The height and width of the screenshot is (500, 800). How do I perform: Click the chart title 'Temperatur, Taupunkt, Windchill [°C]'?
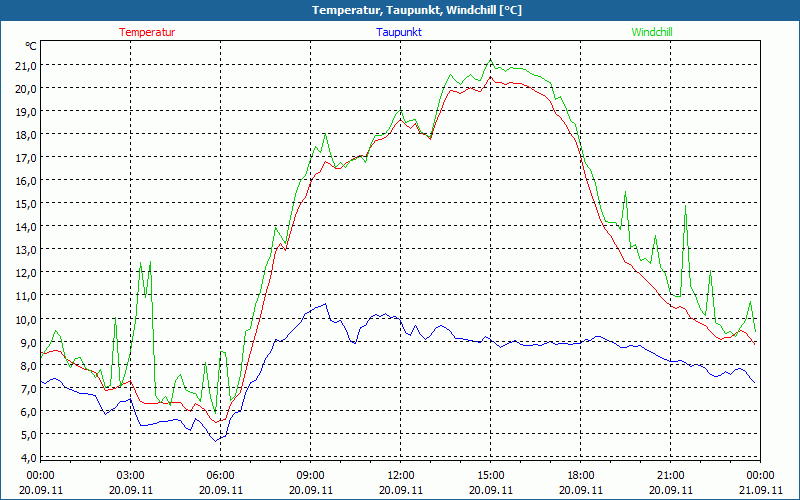coord(417,10)
